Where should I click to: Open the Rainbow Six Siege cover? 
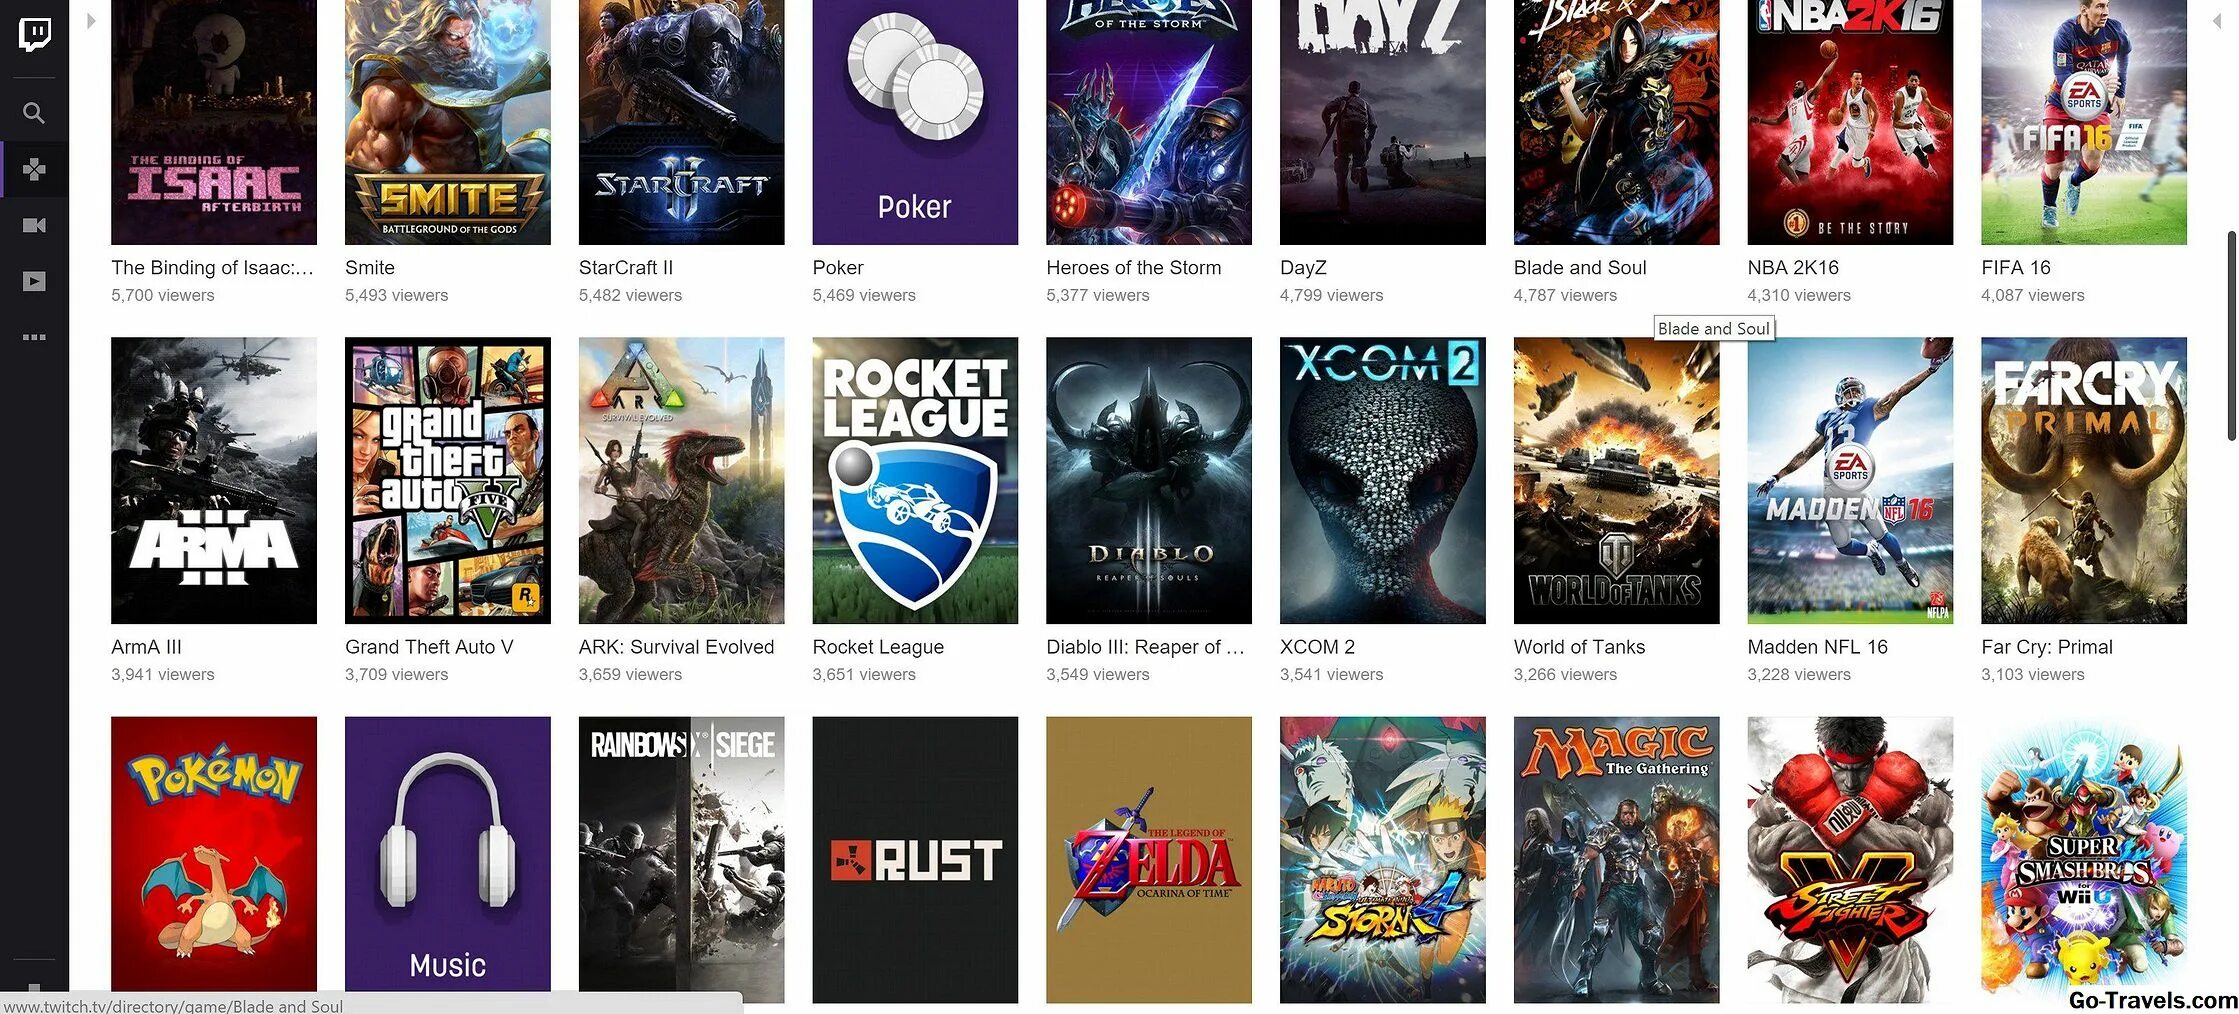click(681, 859)
